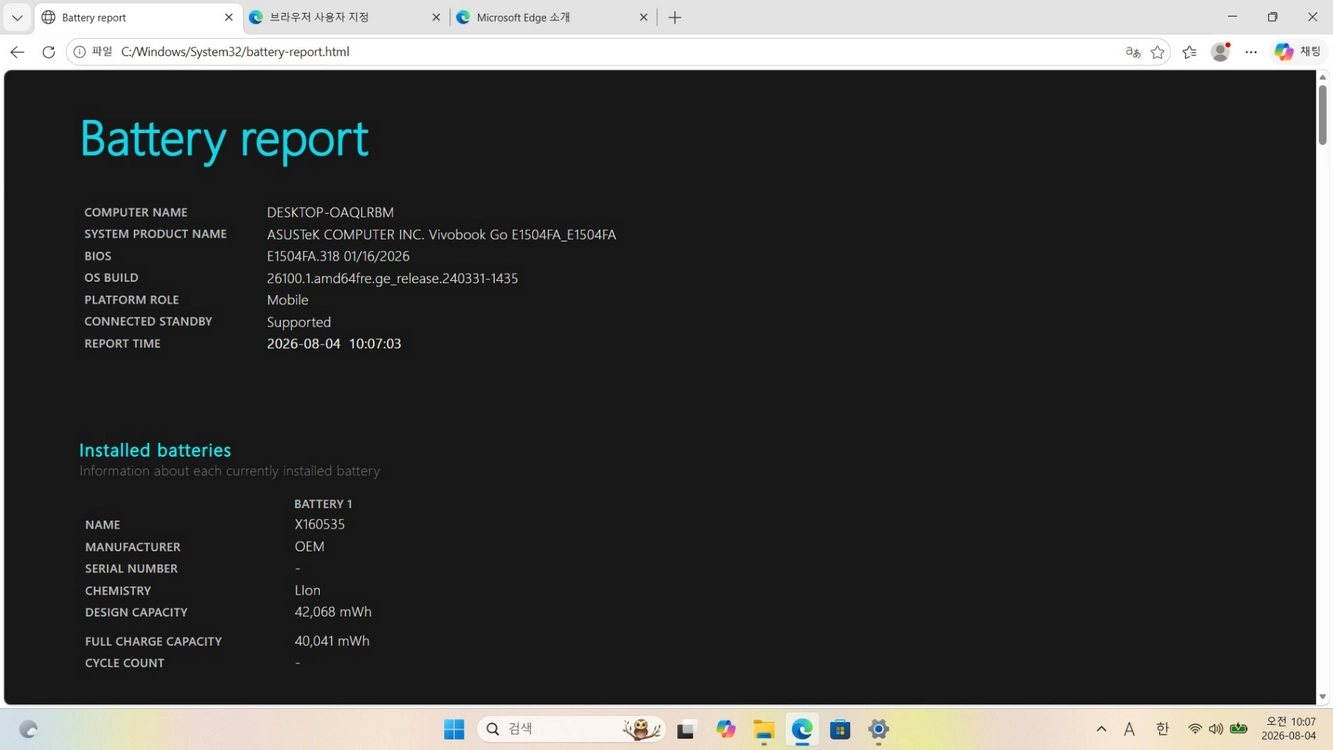Open the Edge profile avatar
Viewport: 1333px width, 750px height.
coord(1220,52)
